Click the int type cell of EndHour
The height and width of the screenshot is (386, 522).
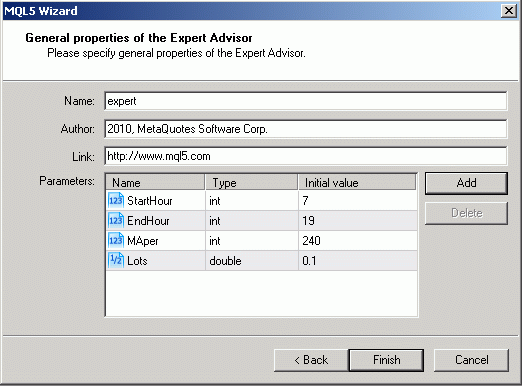coord(252,221)
